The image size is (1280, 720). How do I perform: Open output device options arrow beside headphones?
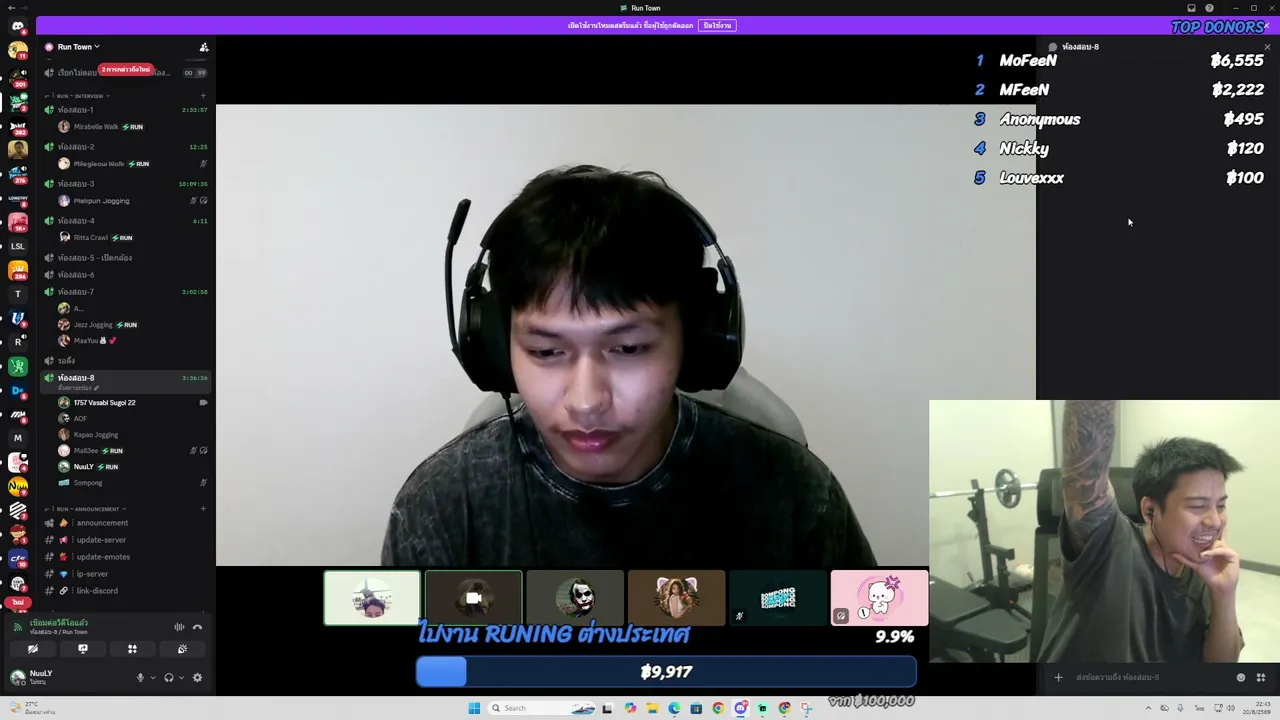[x=181, y=678]
